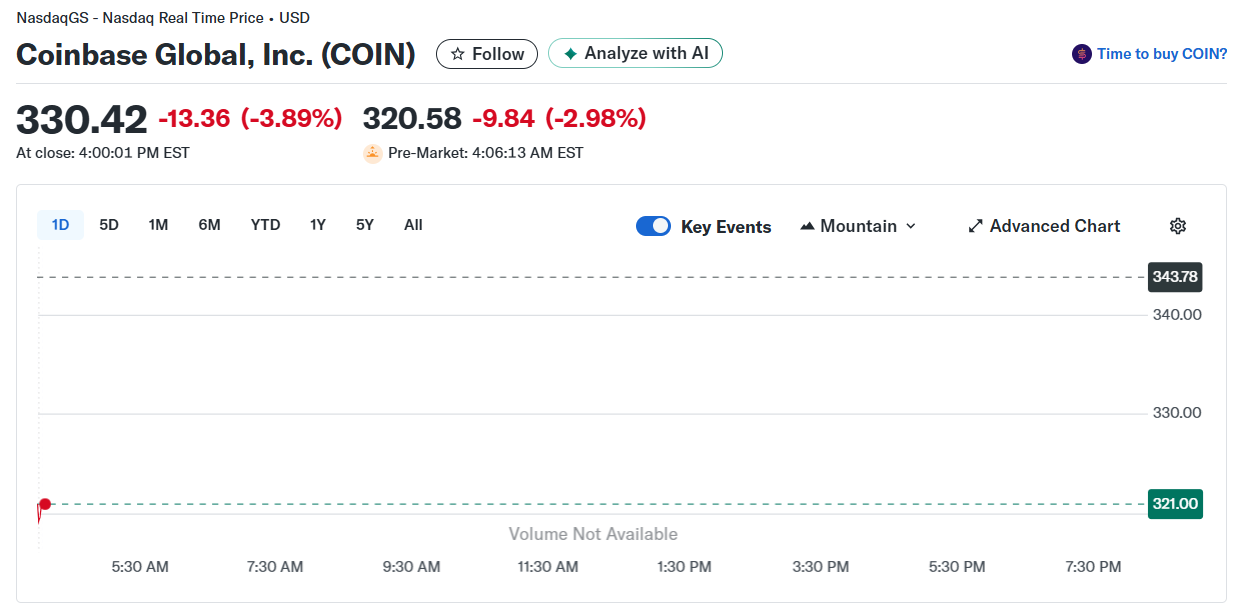Click the purple icon beside Time to buy COIN

(1081, 54)
